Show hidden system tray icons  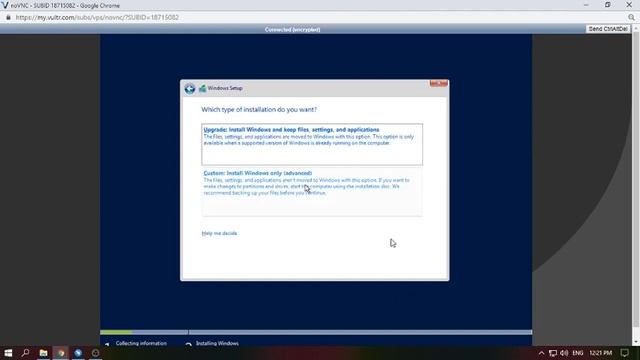(541, 353)
